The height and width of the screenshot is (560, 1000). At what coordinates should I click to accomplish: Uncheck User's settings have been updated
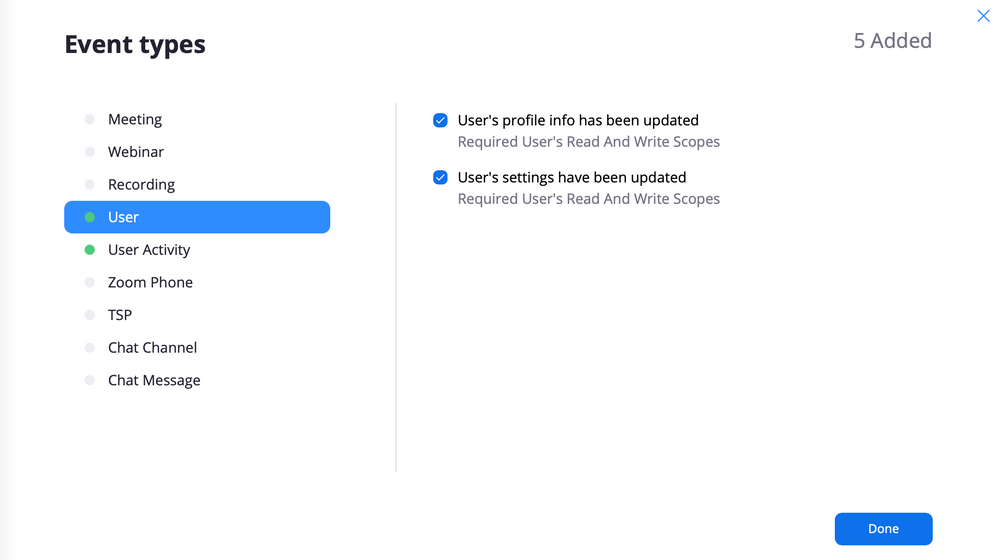click(440, 178)
